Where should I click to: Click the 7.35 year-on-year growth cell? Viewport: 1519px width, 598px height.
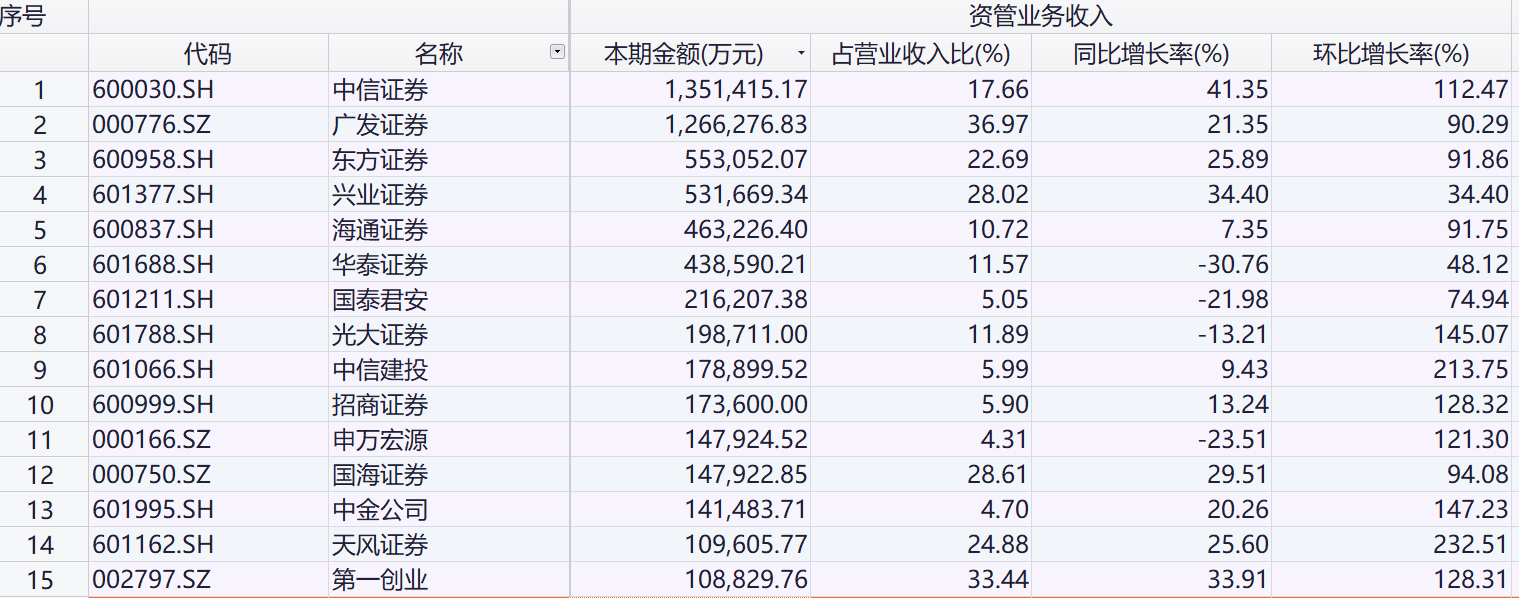(x=1151, y=230)
